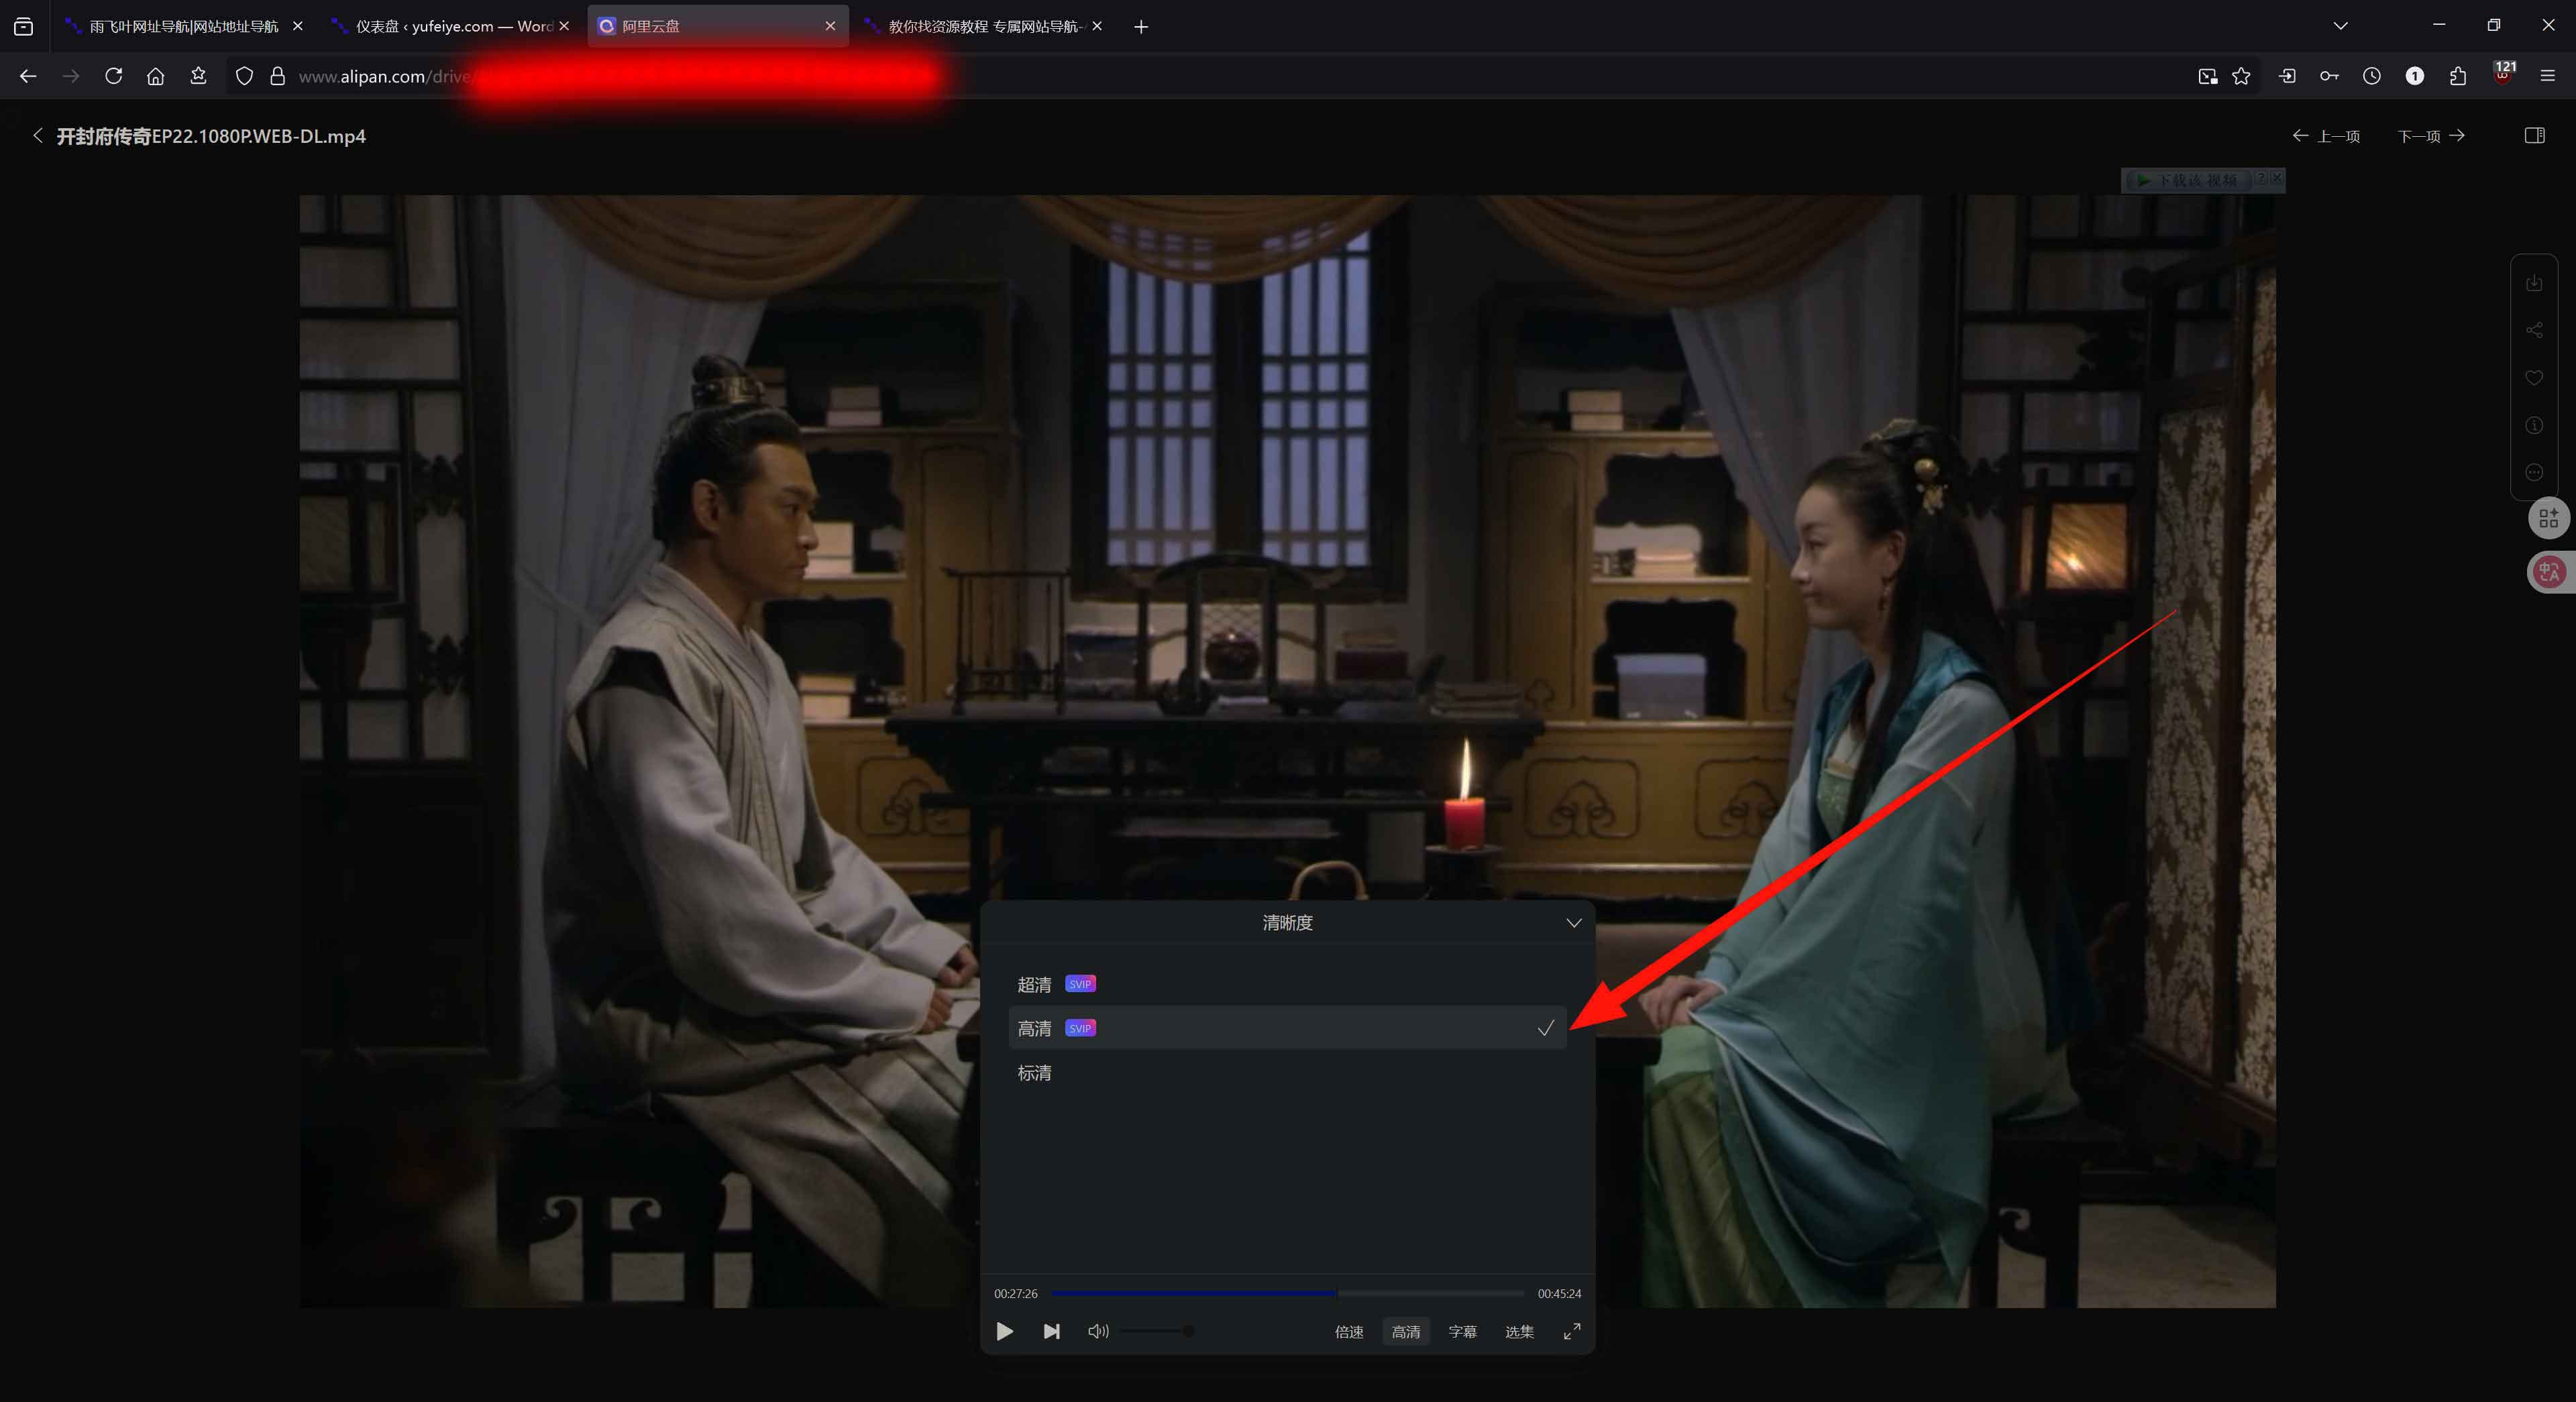Select 高清 video quality option

click(x=1287, y=1028)
